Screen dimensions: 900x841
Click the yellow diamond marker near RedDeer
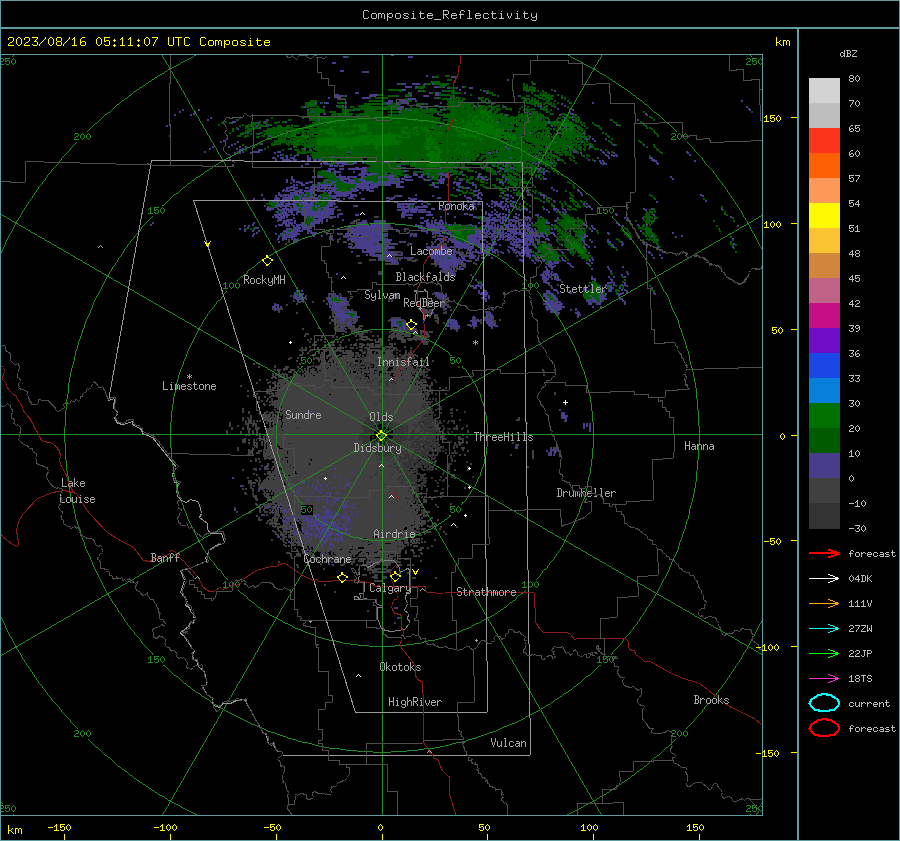tap(411, 325)
